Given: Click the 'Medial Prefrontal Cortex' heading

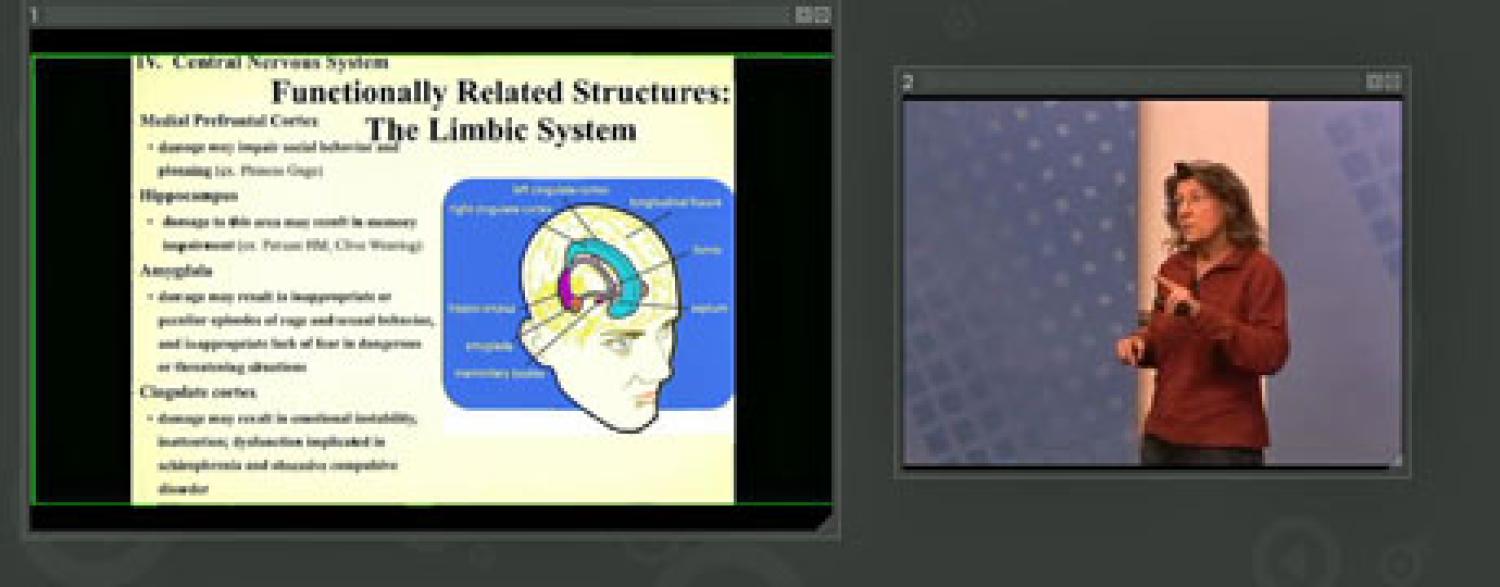Looking at the screenshot, I should 229,120.
